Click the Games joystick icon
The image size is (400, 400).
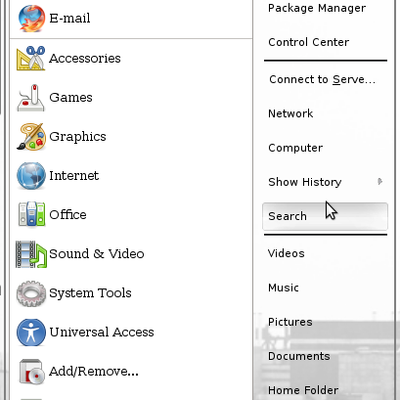coord(31,98)
